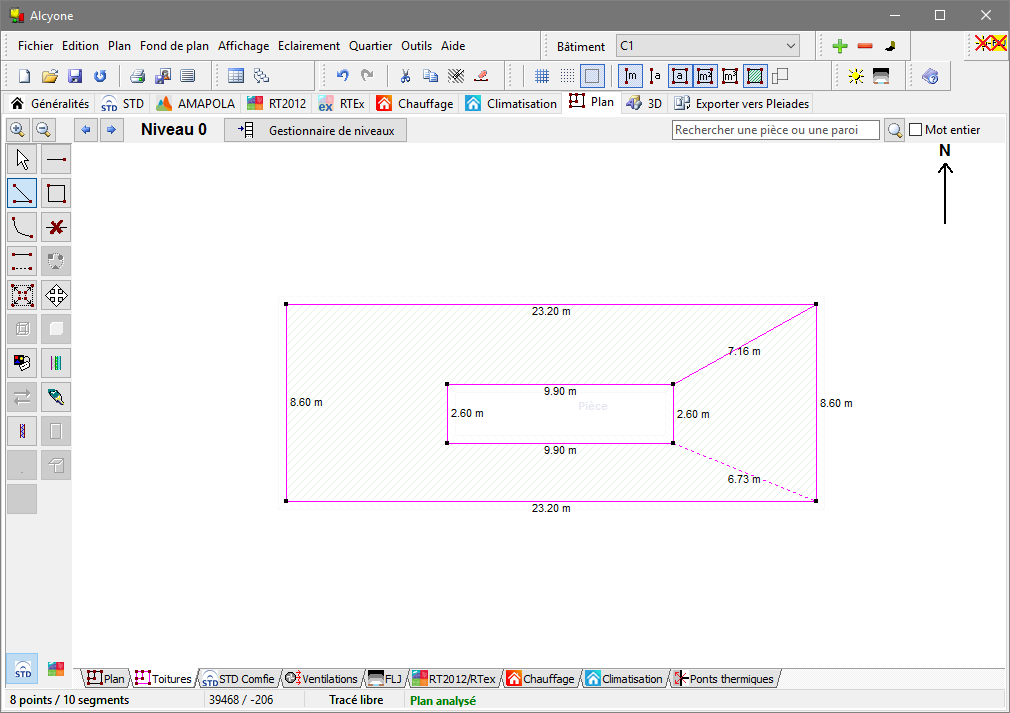The height and width of the screenshot is (713, 1010).
Task: Switch to the Toitures bottom tab
Action: pos(164,679)
